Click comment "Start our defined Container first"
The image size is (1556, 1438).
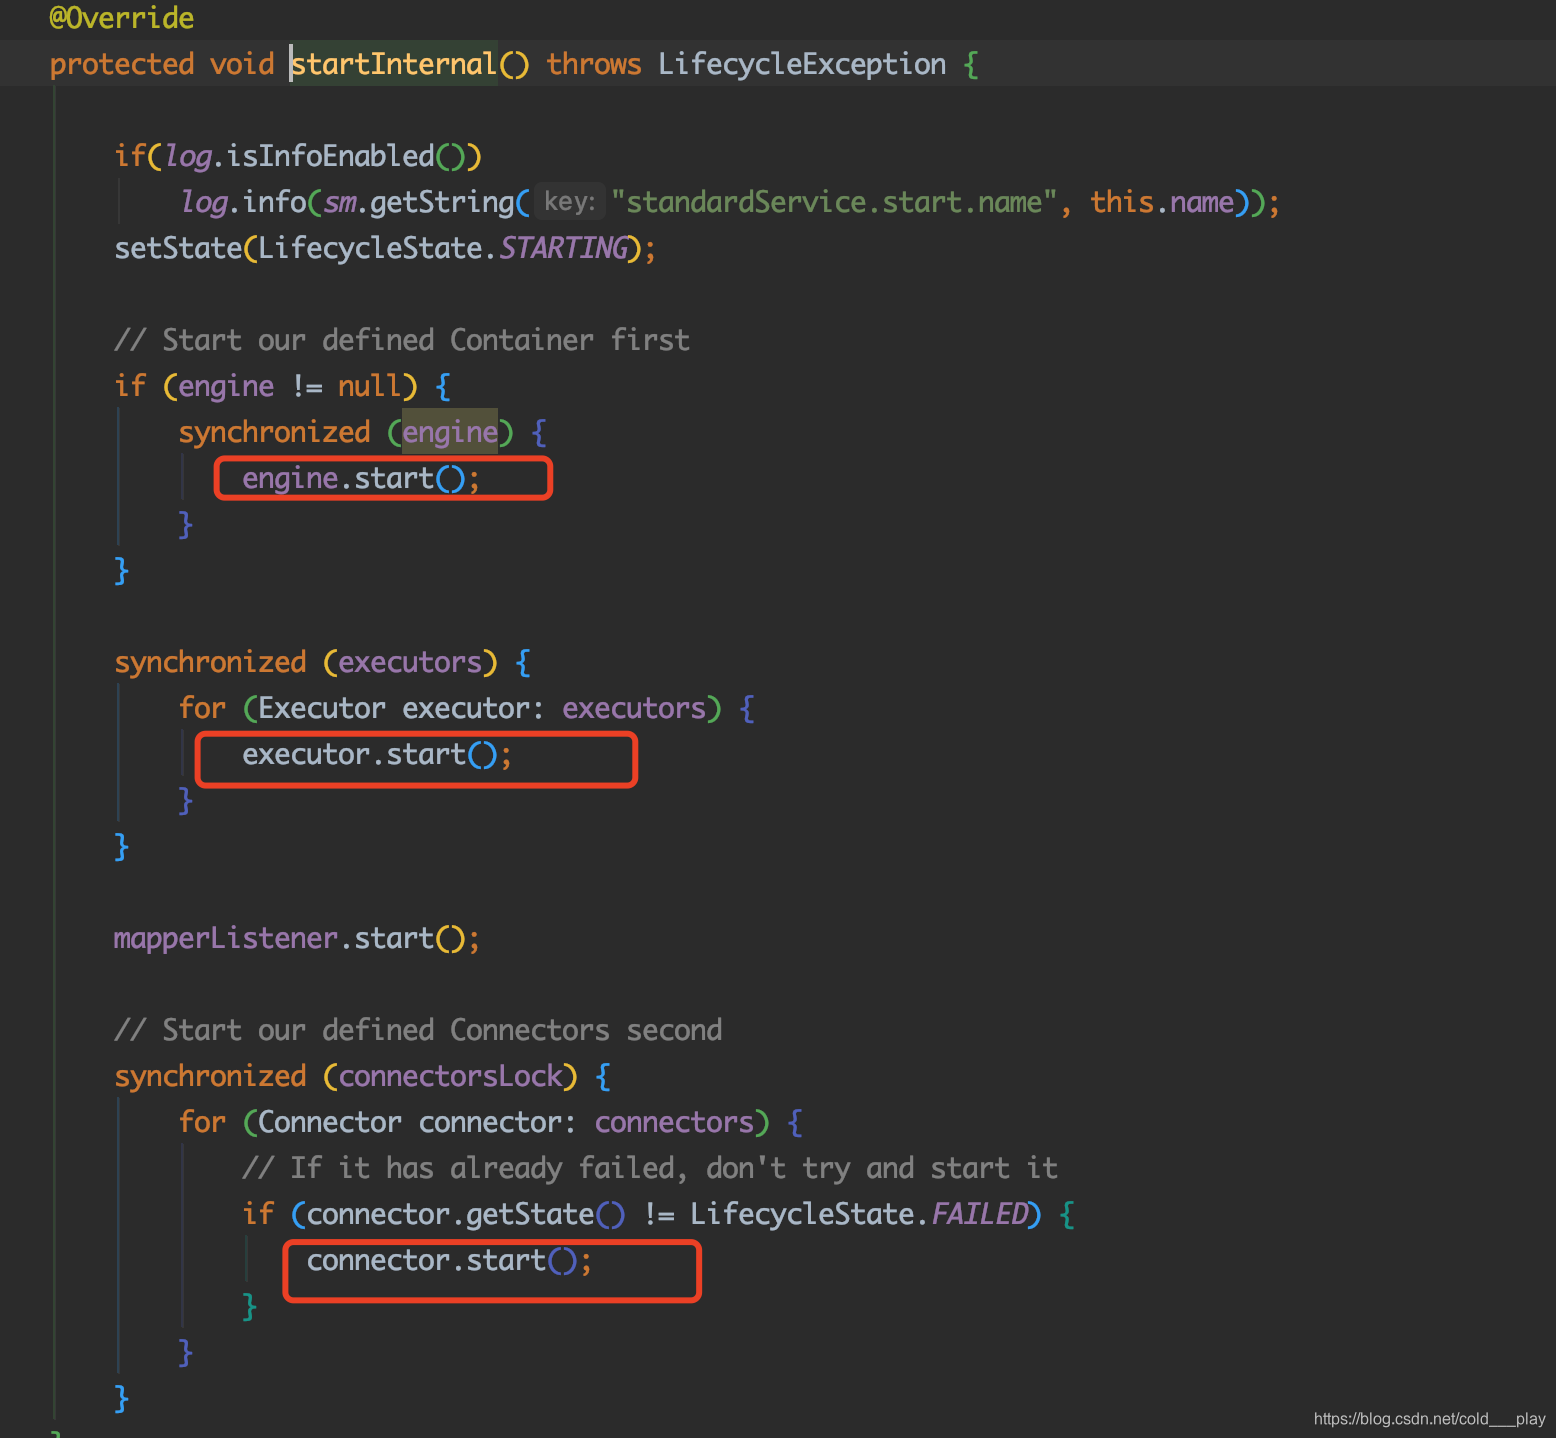click(x=402, y=340)
